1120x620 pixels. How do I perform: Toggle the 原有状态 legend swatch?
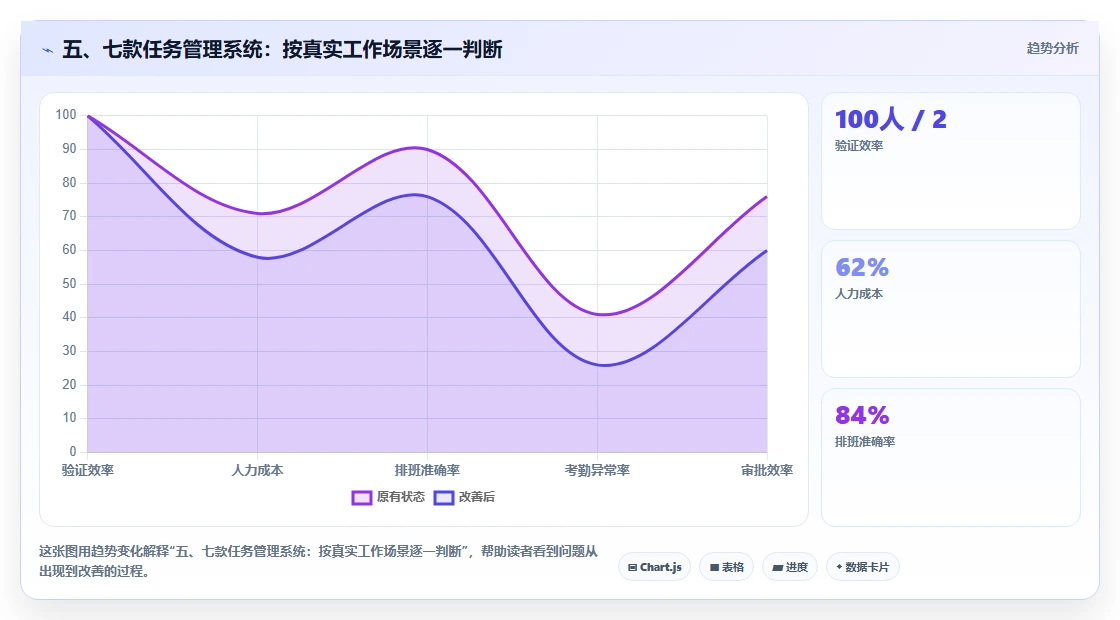pyautogui.click(x=361, y=498)
